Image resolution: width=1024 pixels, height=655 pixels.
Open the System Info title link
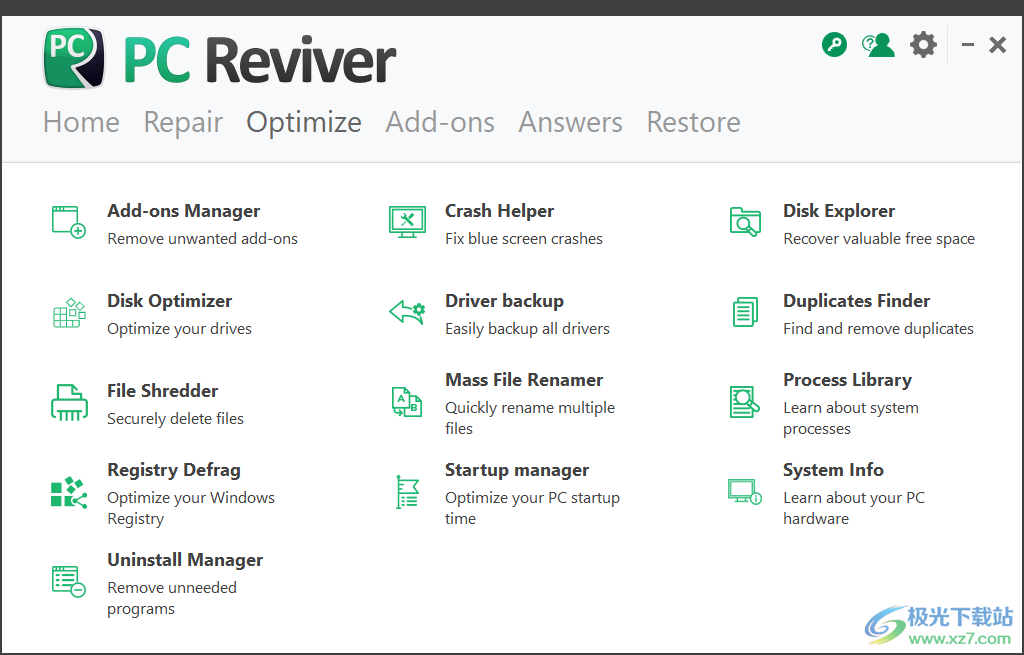click(x=833, y=470)
